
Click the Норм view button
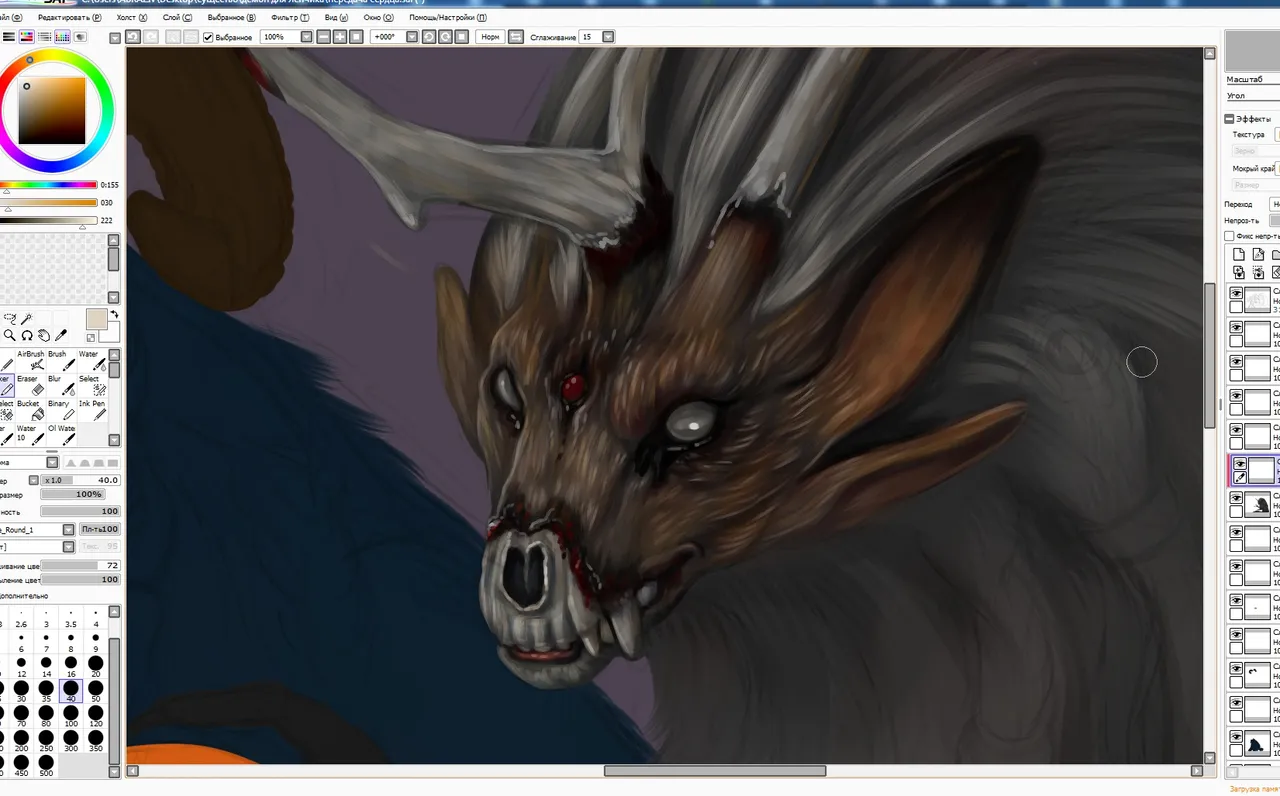click(x=490, y=37)
